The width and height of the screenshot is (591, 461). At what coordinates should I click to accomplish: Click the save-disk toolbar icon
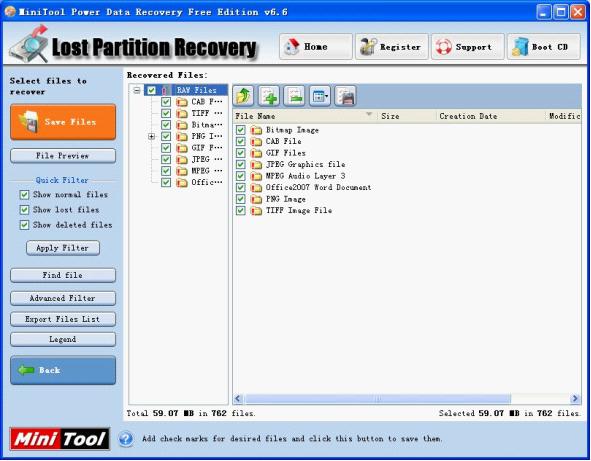point(345,96)
